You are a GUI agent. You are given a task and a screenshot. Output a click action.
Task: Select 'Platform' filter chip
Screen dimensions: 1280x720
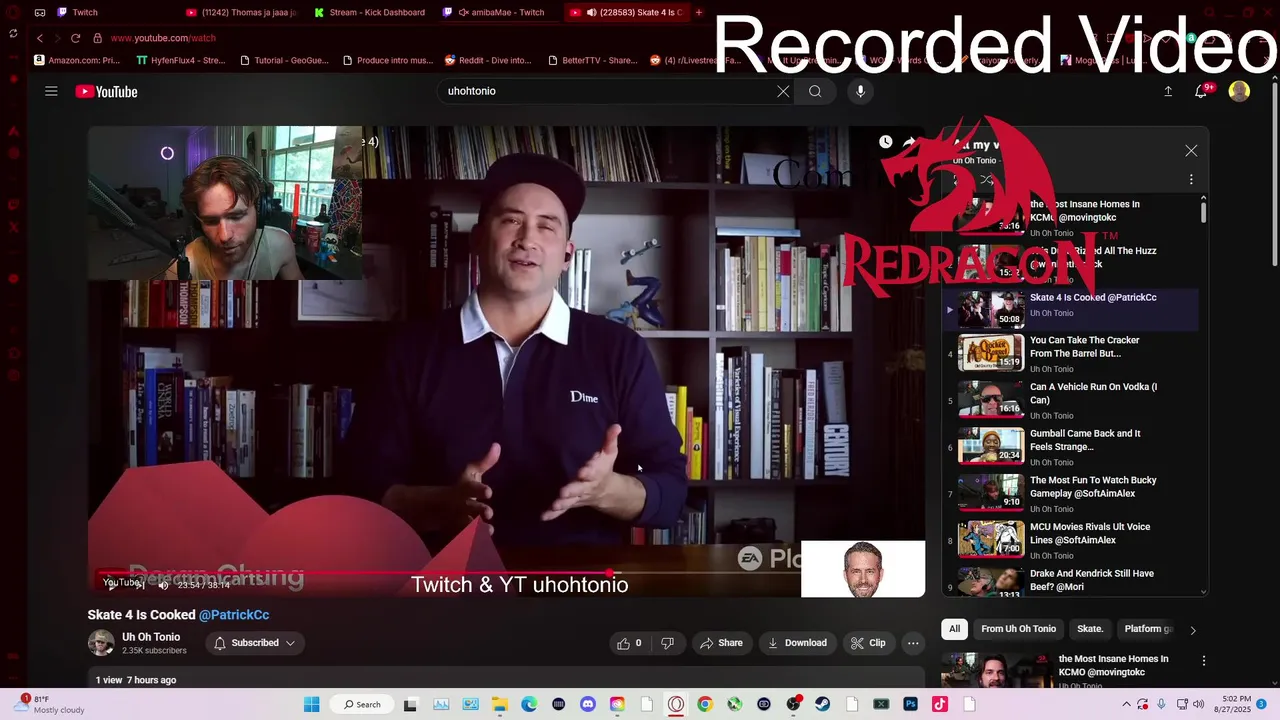[1146, 629]
